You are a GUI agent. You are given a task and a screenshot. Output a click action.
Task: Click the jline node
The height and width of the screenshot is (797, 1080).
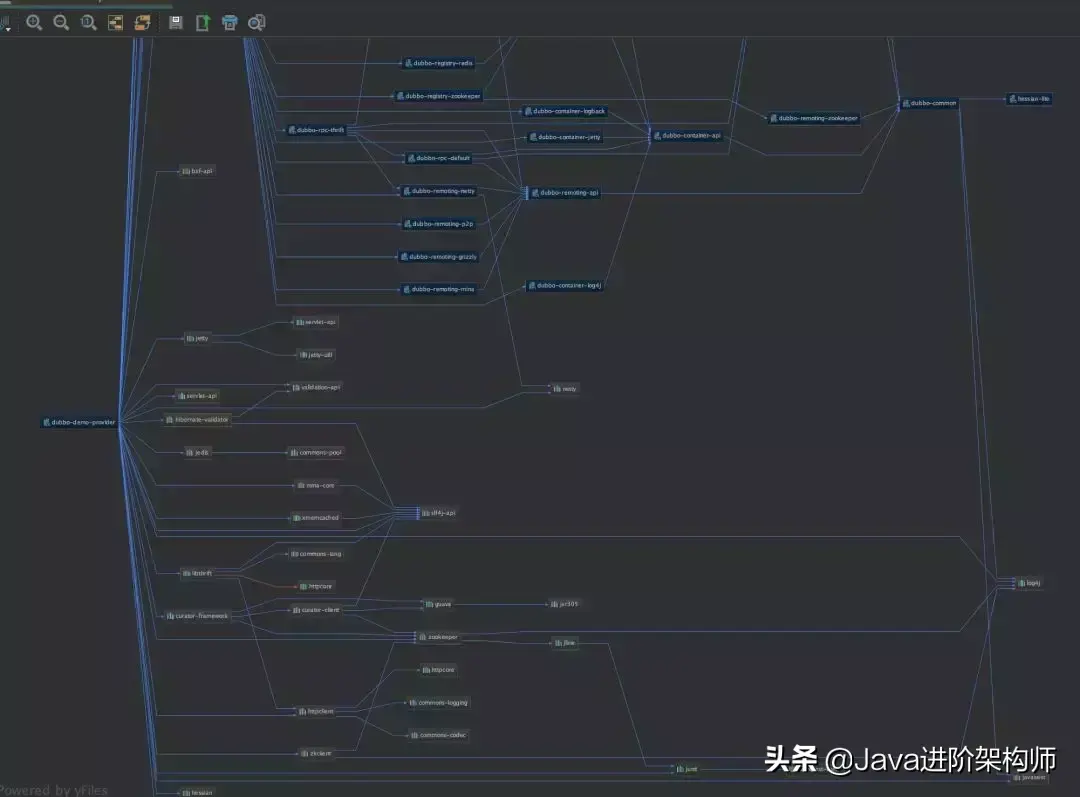565,643
